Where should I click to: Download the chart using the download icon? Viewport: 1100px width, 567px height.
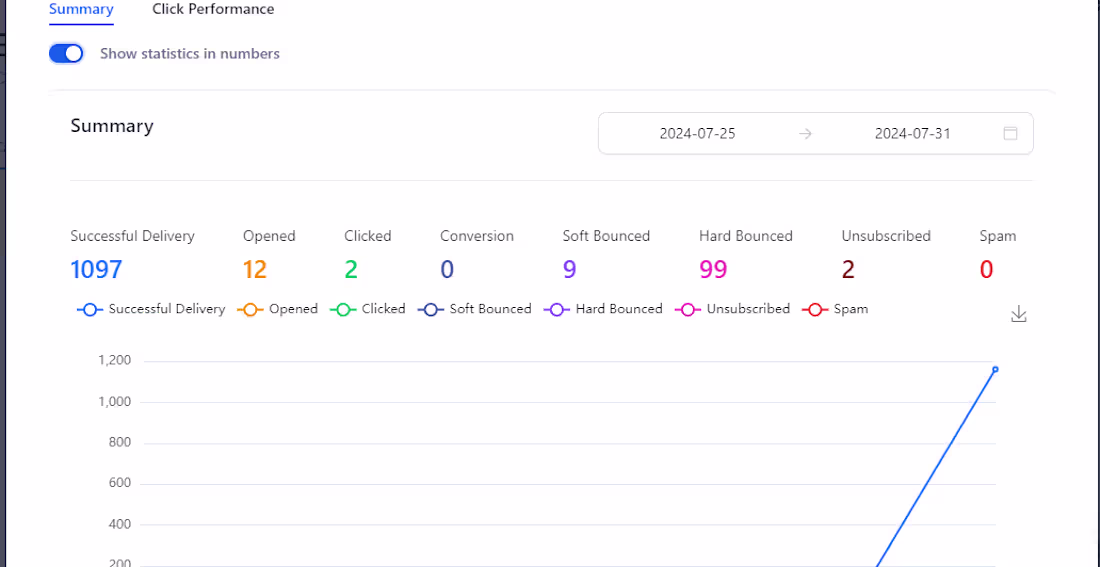(1019, 314)
